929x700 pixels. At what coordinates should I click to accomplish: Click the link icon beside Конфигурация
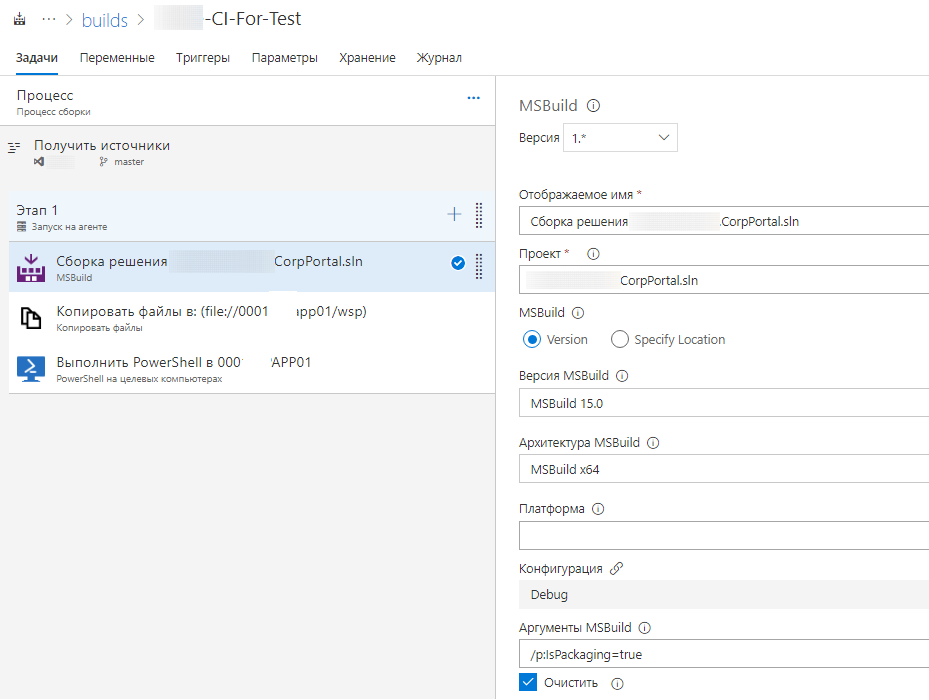[616, 568]
